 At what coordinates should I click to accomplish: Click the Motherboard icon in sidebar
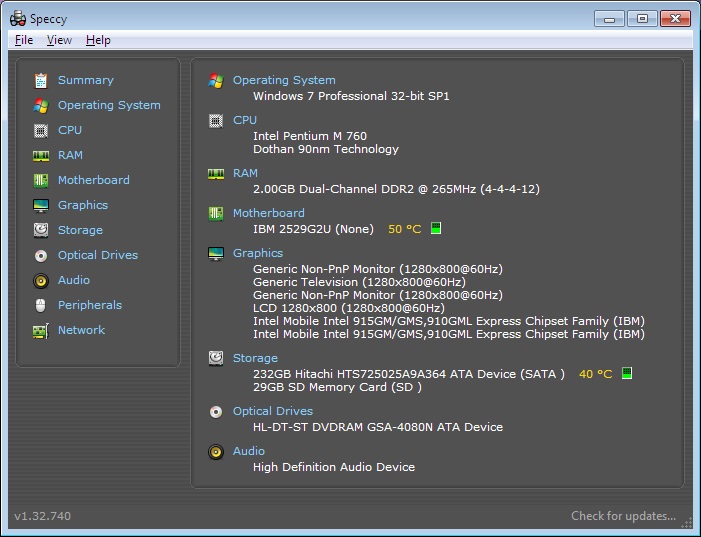point(41,181)
